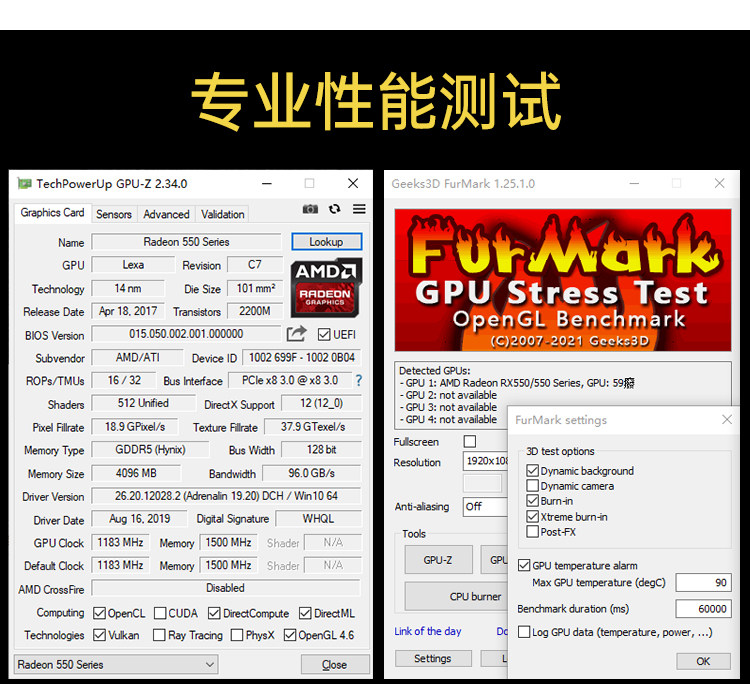This screenshot has height=684, width=750.
Task: Click the Lookup button
Action: pyautogui.click(x=327, y=242)
